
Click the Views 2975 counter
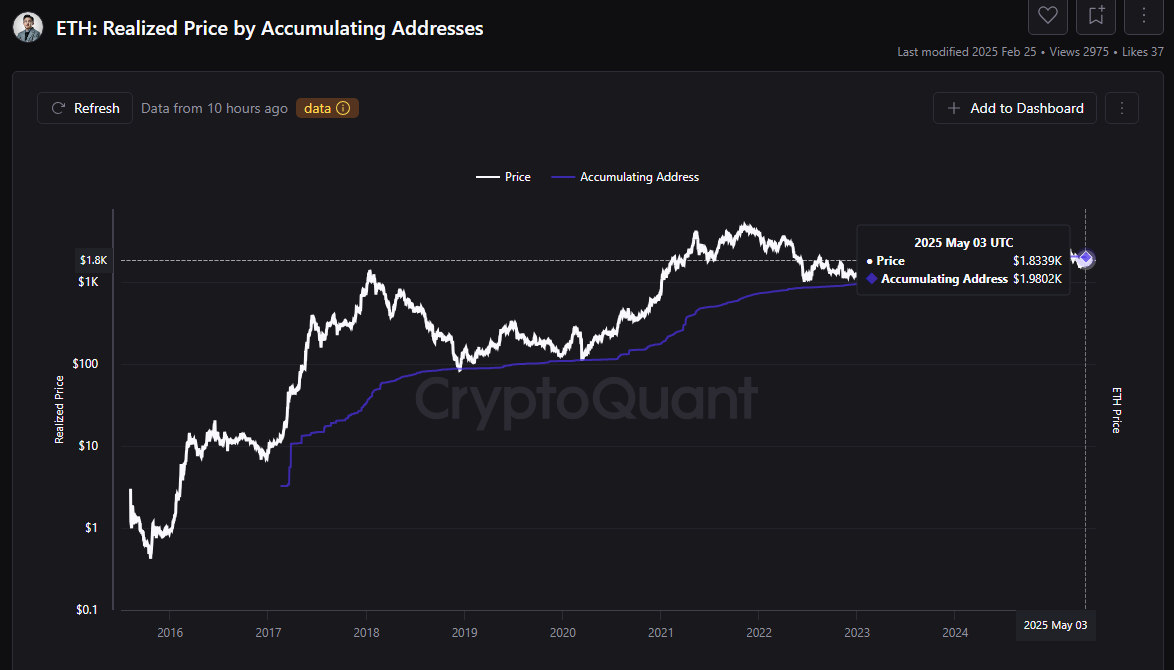point(1078,51)
